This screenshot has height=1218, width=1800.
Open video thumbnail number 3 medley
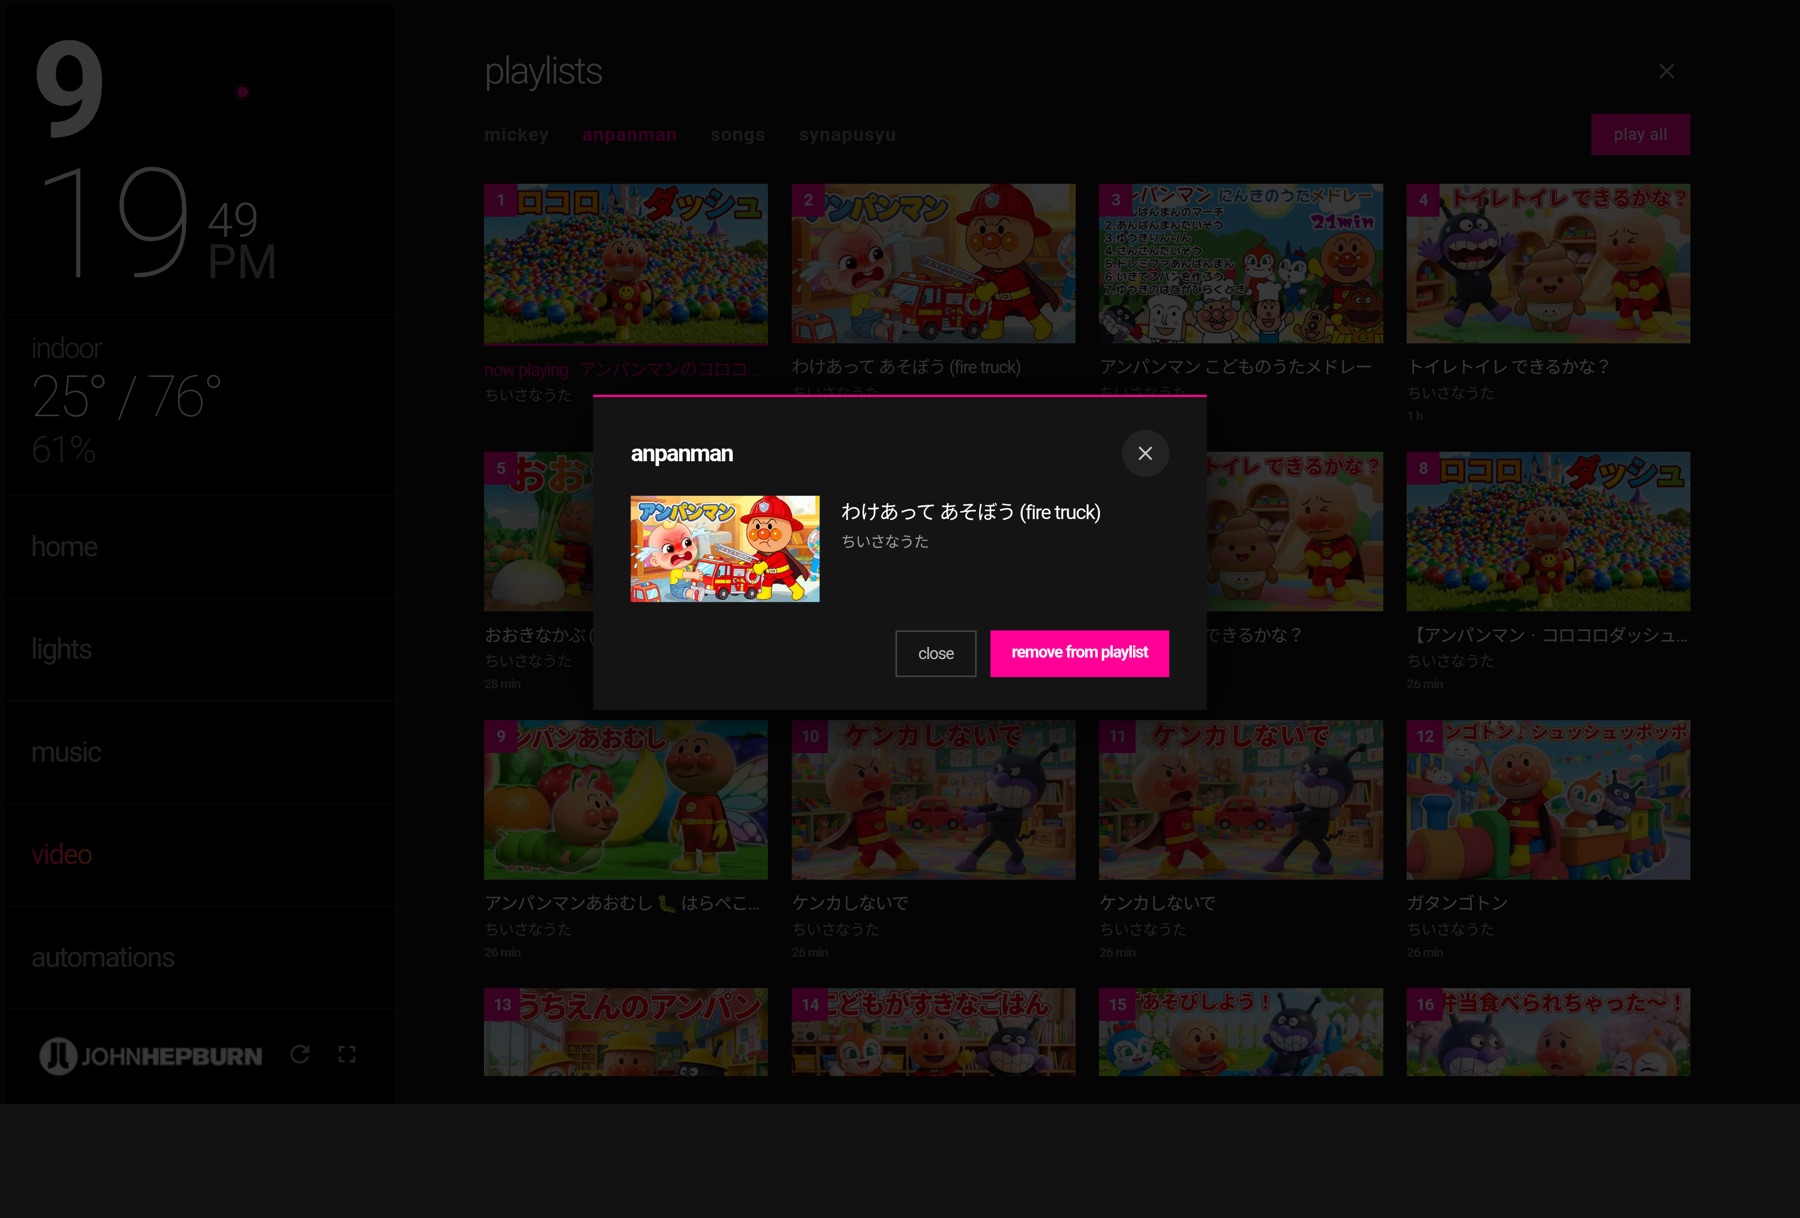[1241, 263]
